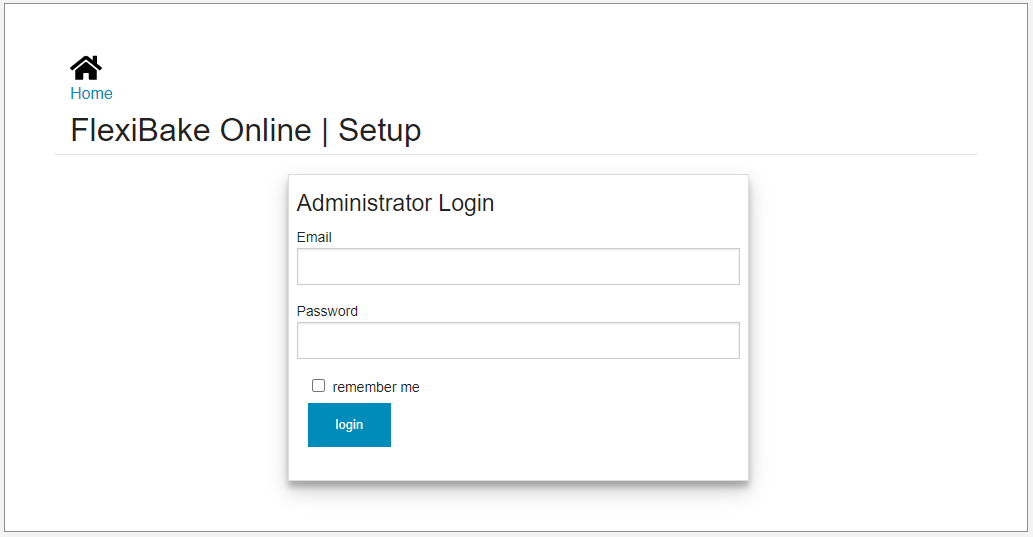Viewport: 1033px width, 537px height.
Task: Focus the Email input field
Action: pos(518,266)
